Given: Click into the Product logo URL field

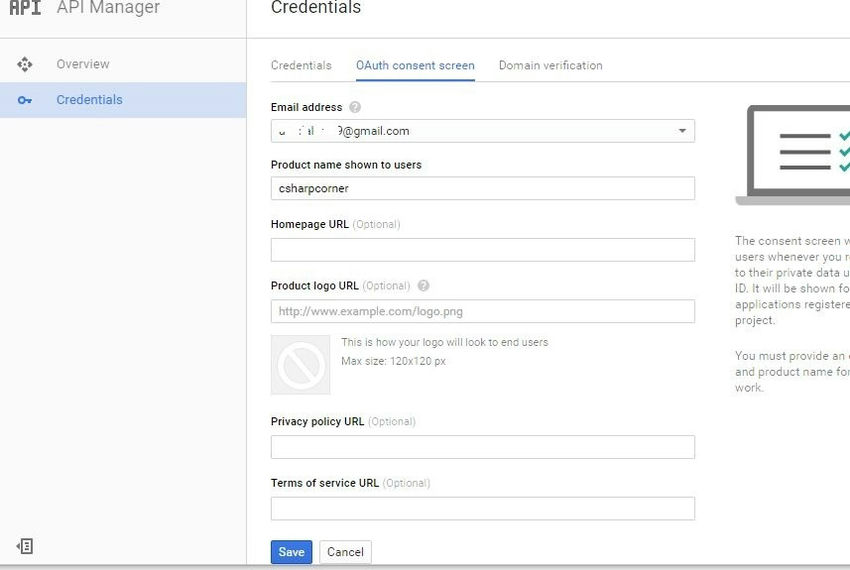Looking at the screenshot, I should [482, 311].
